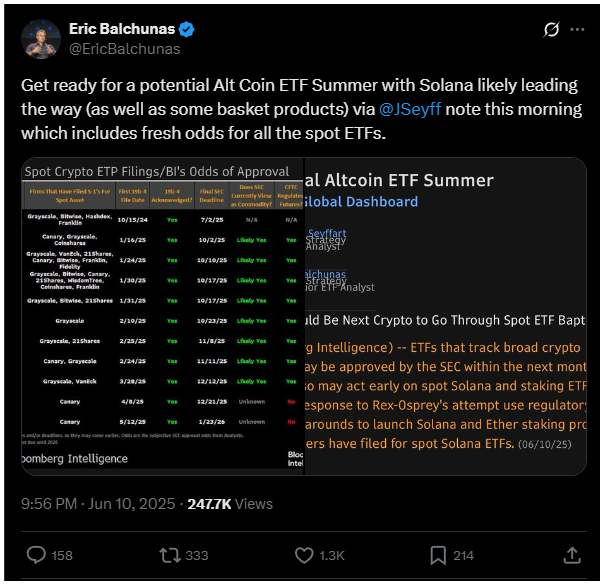This screenshot has width=604, height=585.
Task: View the 247.7K Views analytics
Action: click(x=230, y=504)
